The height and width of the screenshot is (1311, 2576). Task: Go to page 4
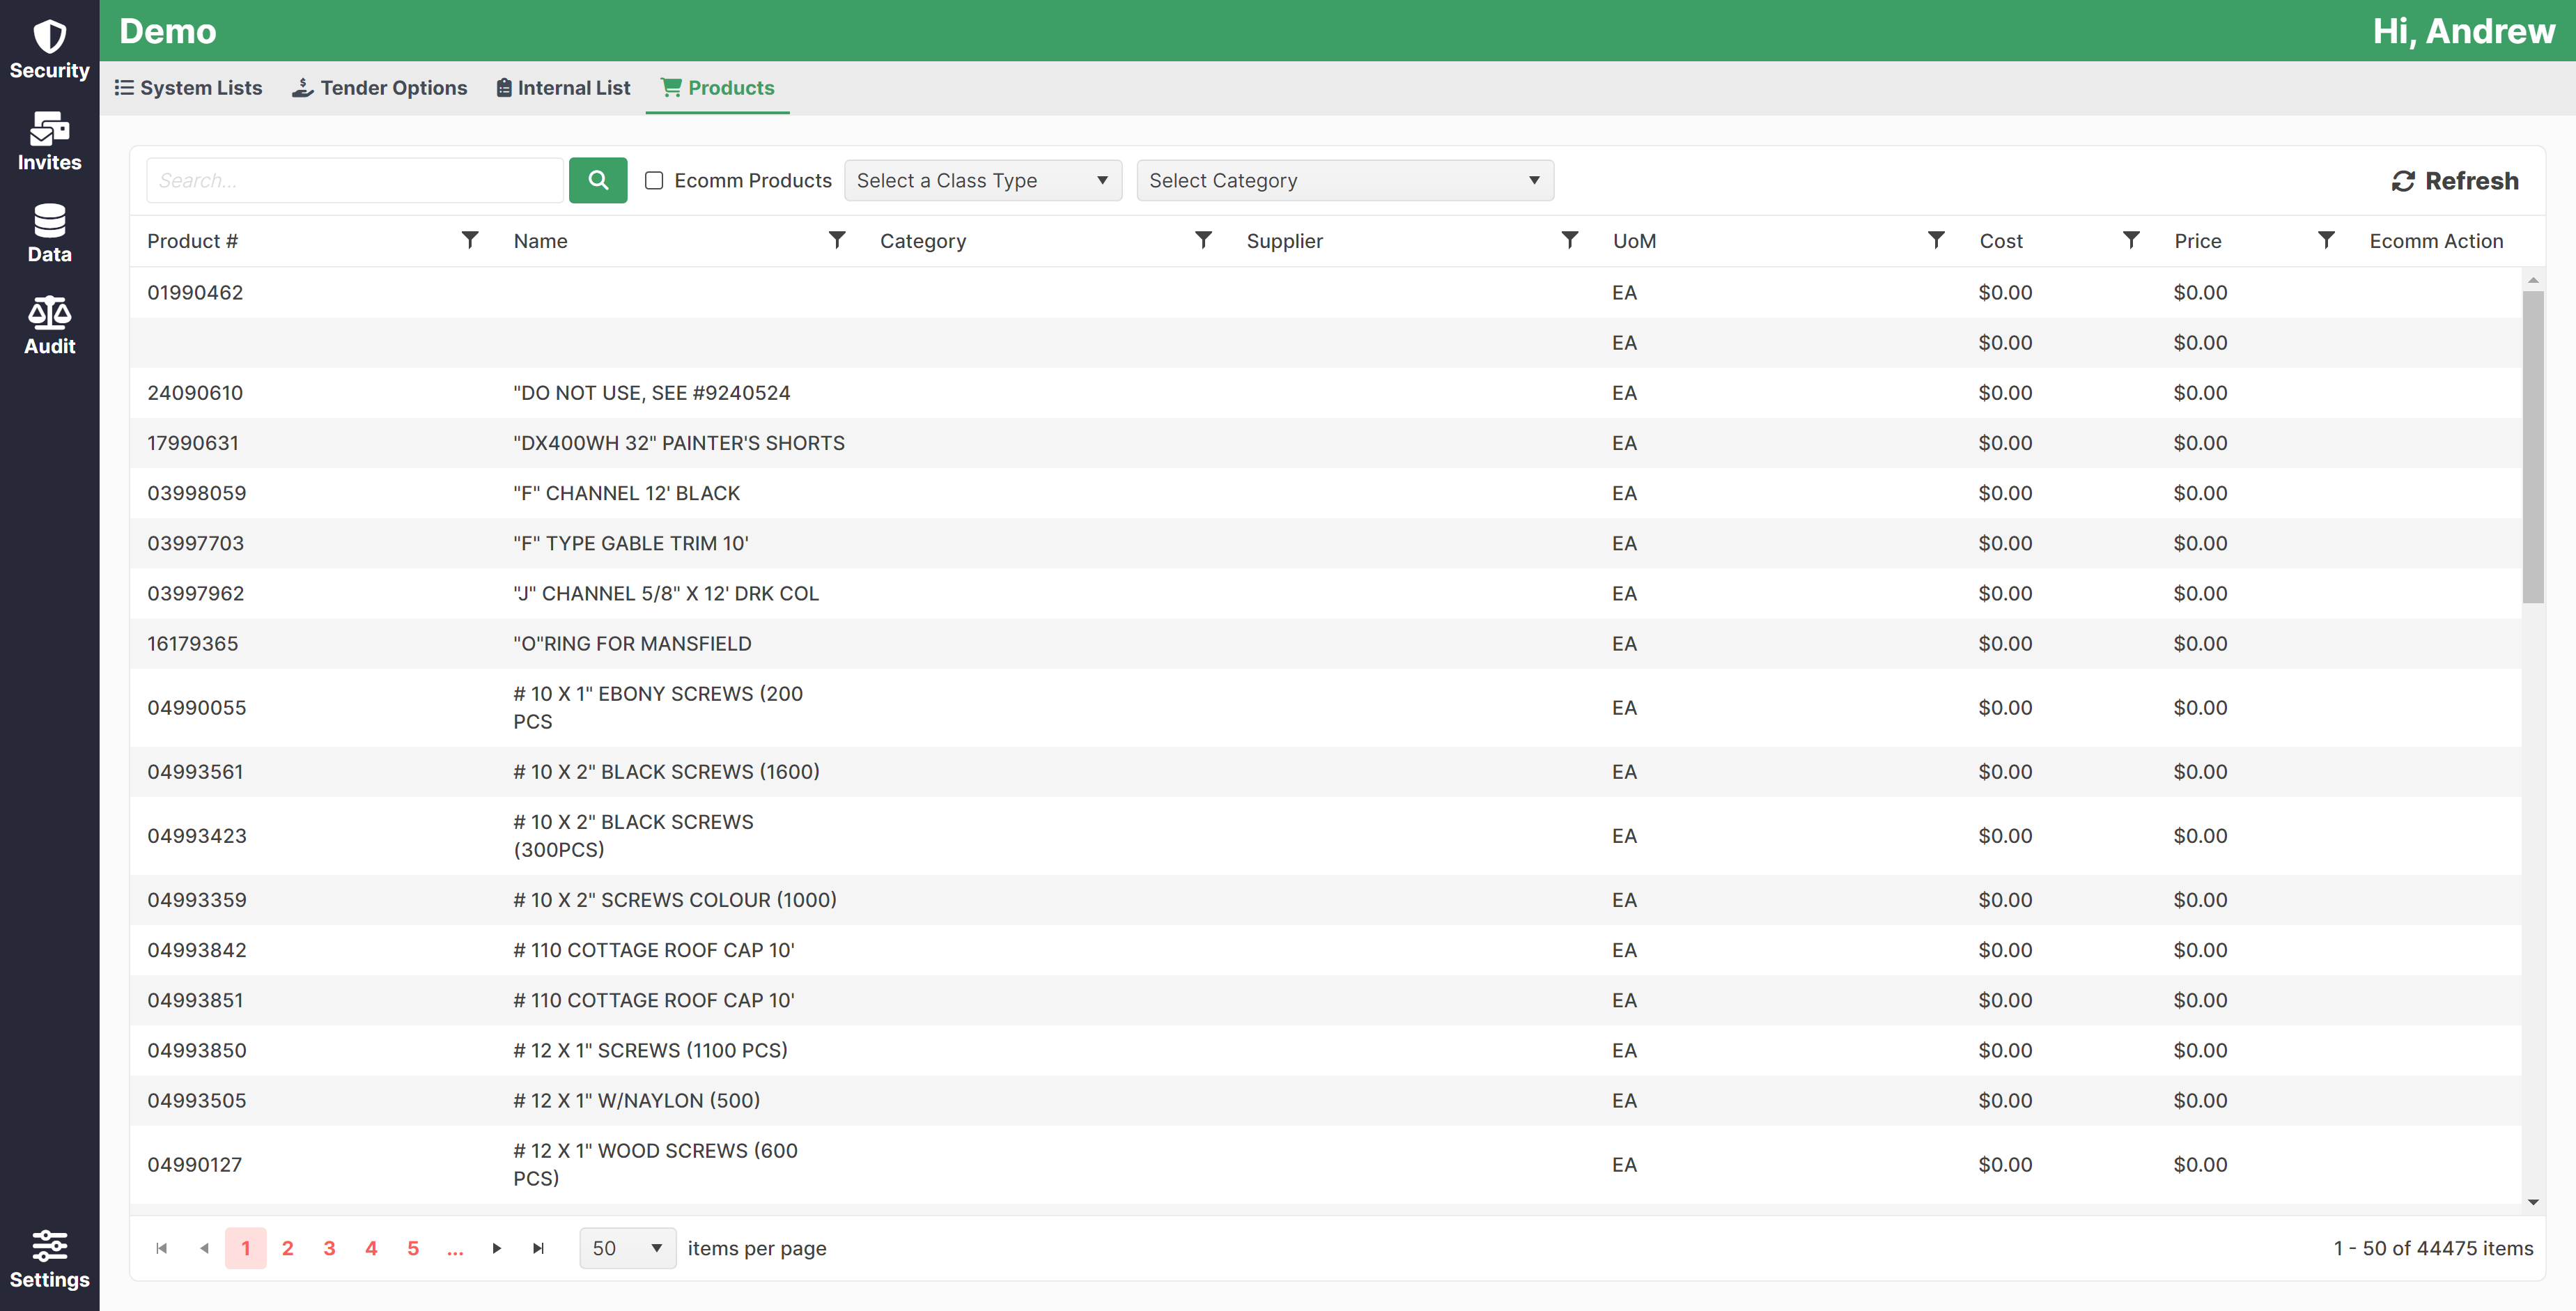coord(372,1248)
